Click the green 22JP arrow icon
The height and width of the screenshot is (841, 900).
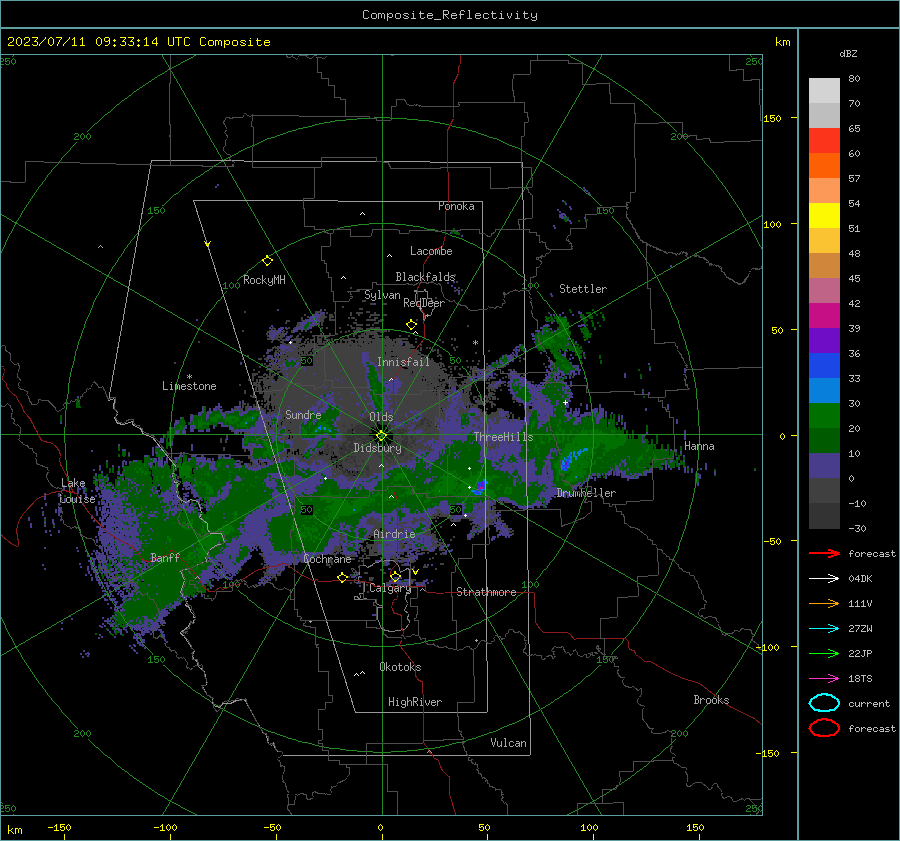point(824,653)
